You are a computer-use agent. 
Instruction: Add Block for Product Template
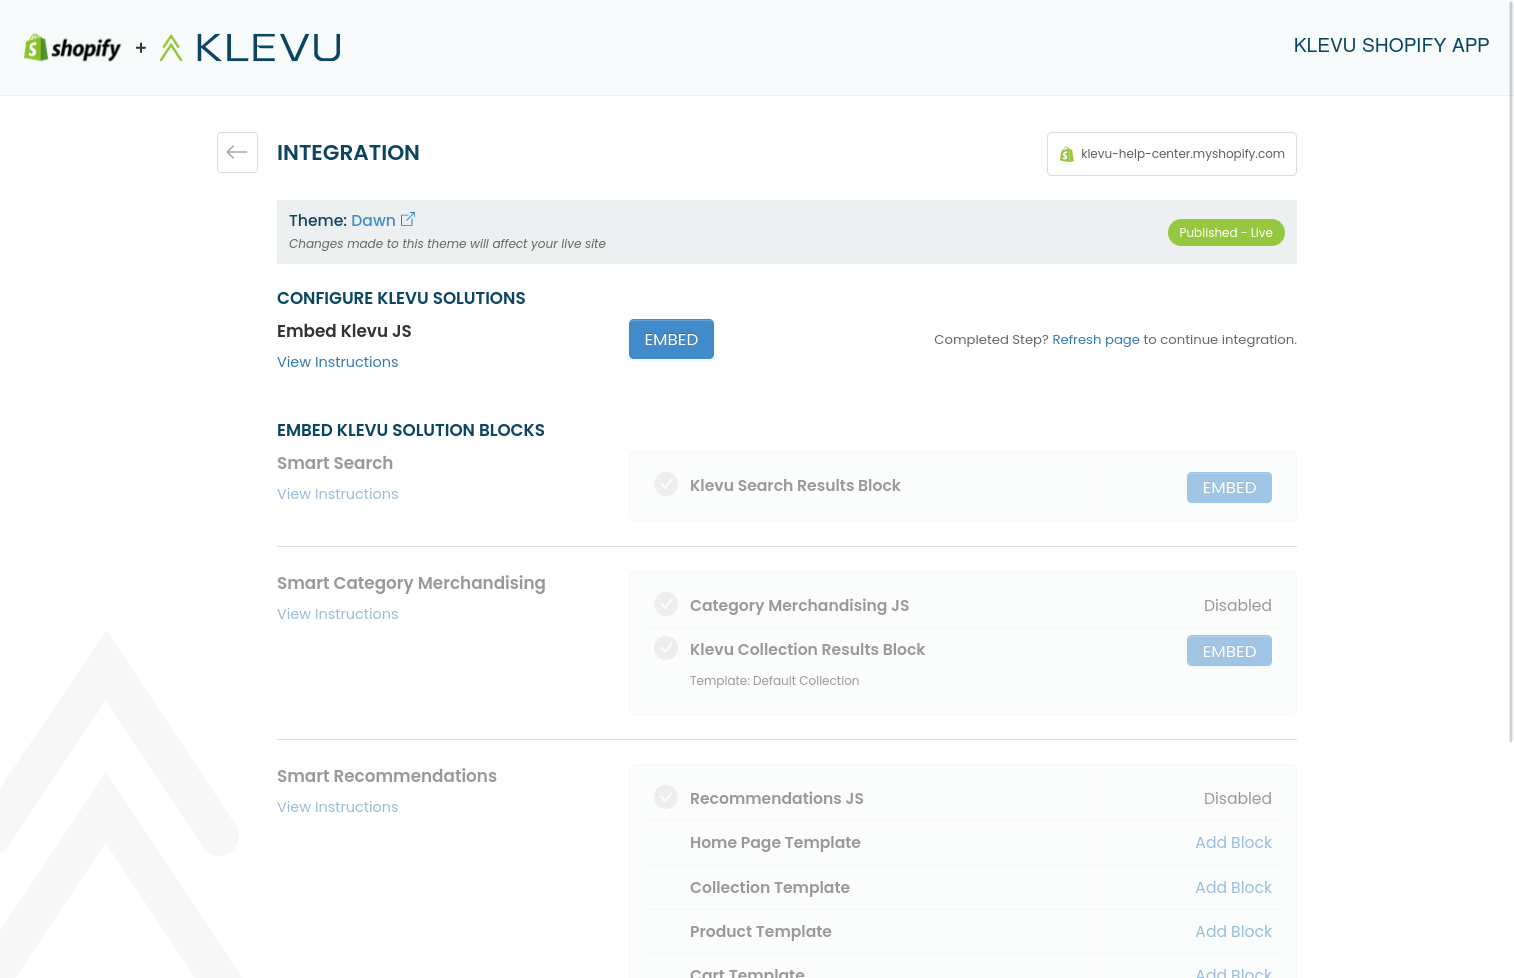coord(1233,932)
